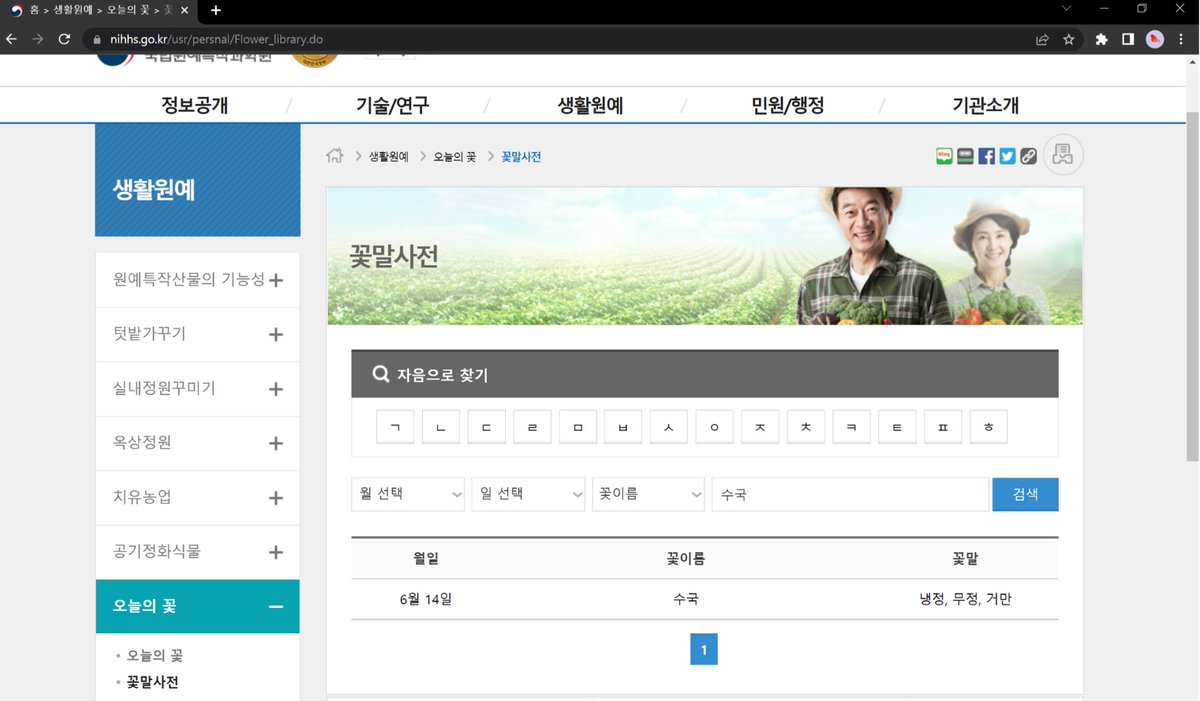Open 꽃말사전 submenu link
The width and height of the screenshot is (1200, 701).
click(153, 682)
